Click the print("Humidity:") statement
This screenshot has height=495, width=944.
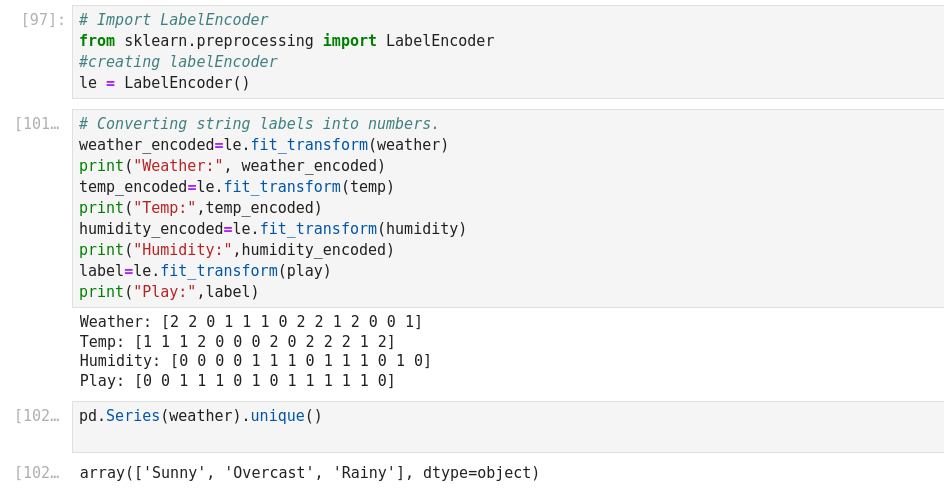pos(236,250)
